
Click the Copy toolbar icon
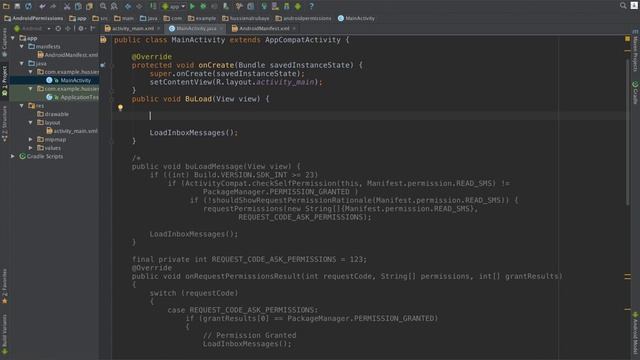pyautogui.click(x=78, y=6)
